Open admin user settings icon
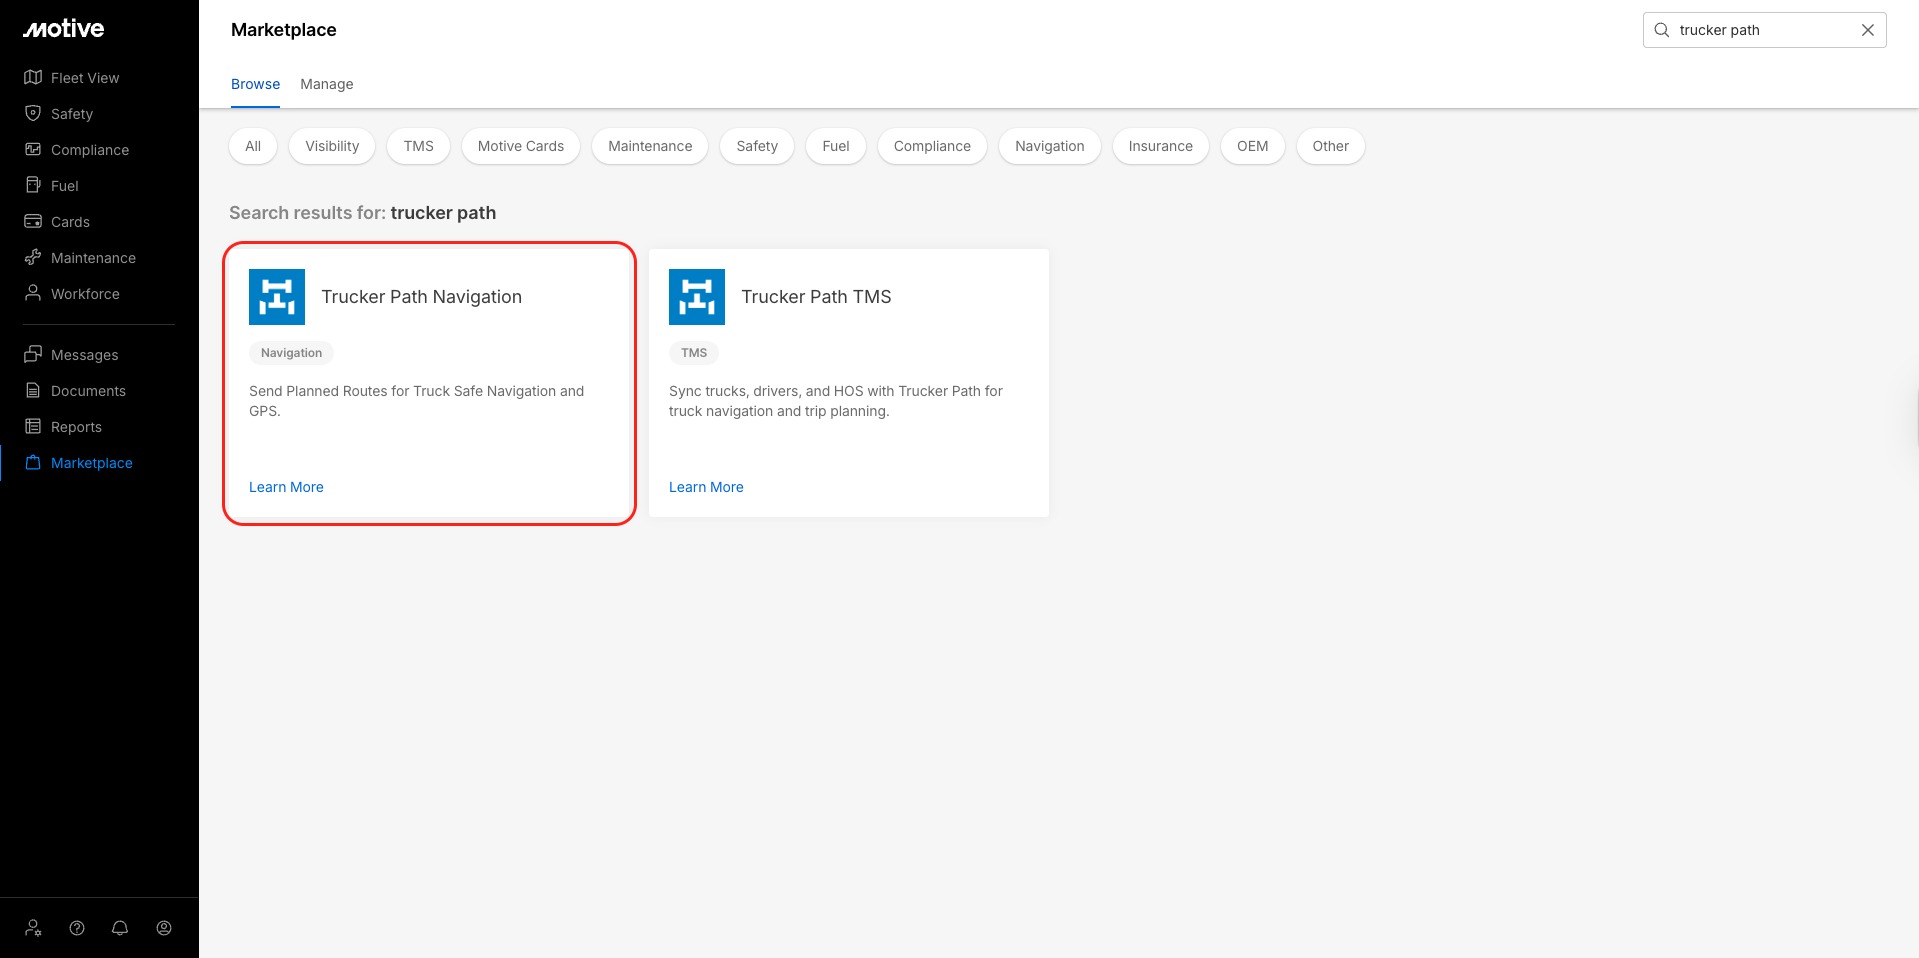The width and height of the screenshot is (1919, 958). (33, 928)
